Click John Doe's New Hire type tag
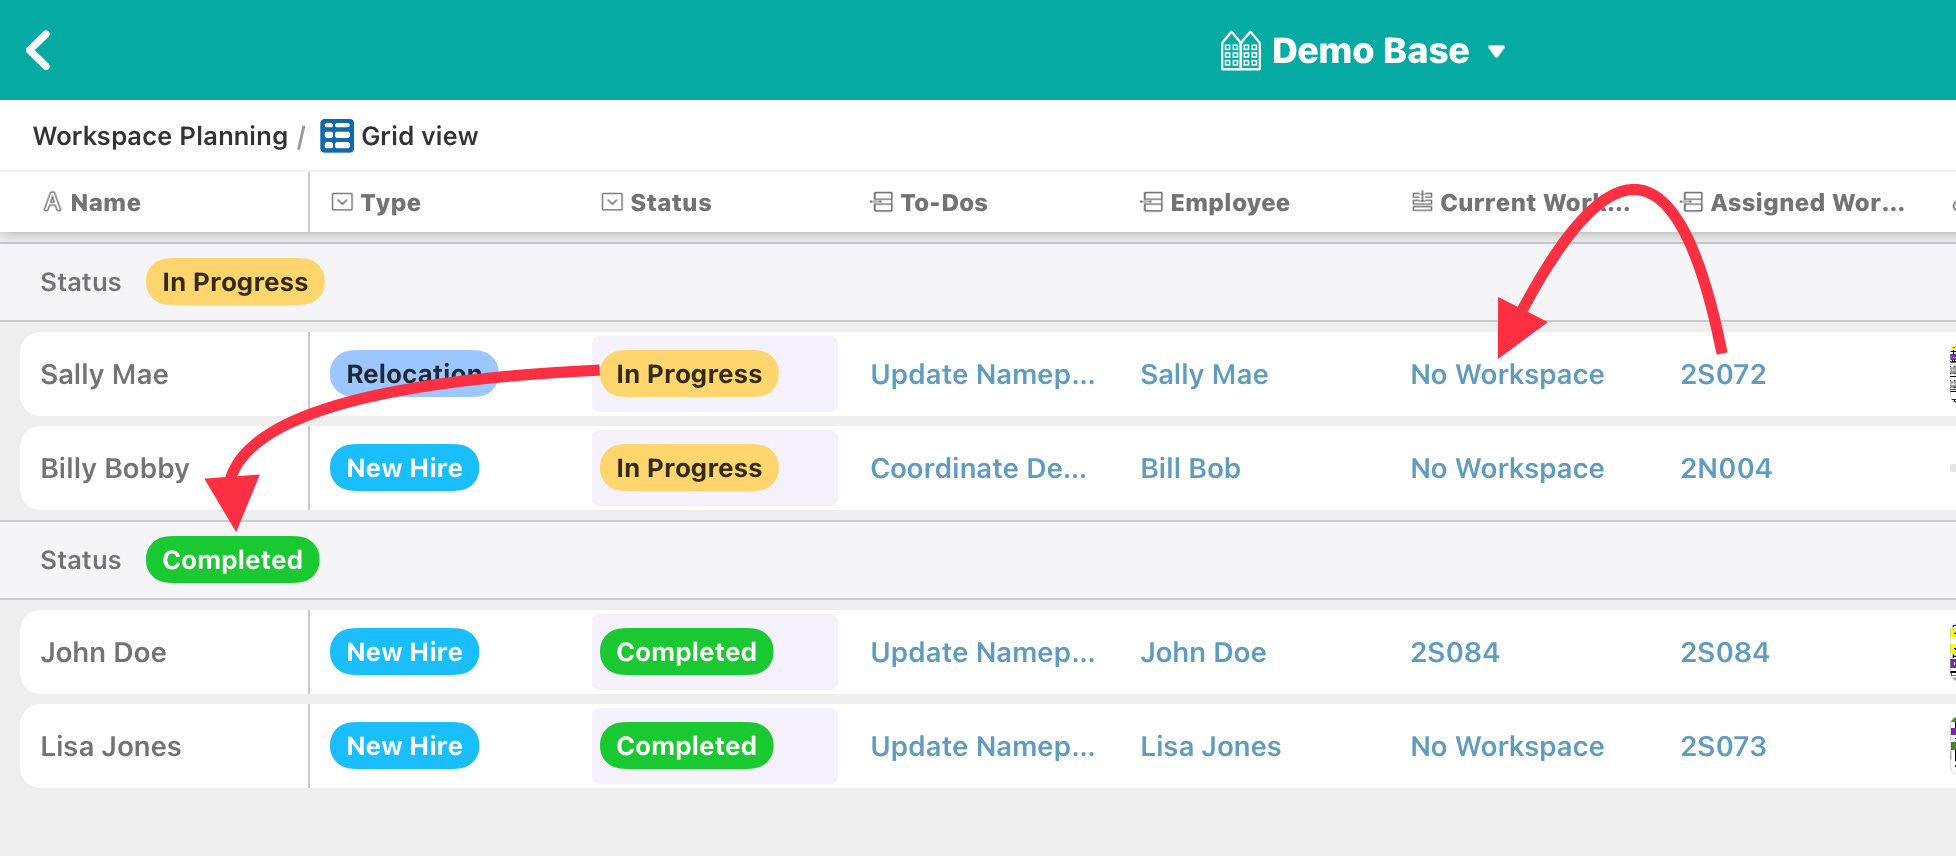This screenshot has width=1956, height=856. tap(404, 652)
